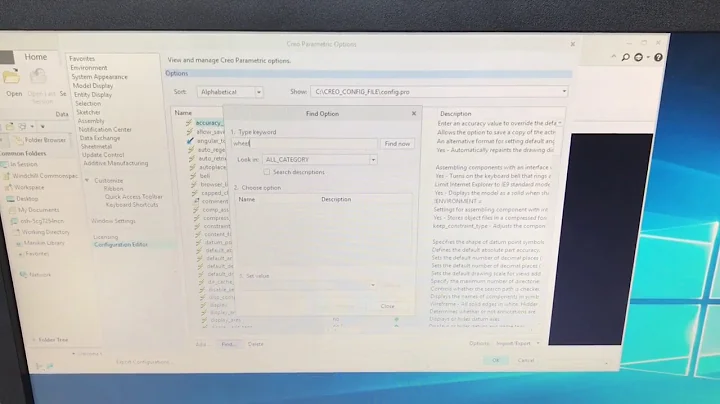Toggle the Search descriptions checkbox
720x404 pixels.
tap(267, 172)
